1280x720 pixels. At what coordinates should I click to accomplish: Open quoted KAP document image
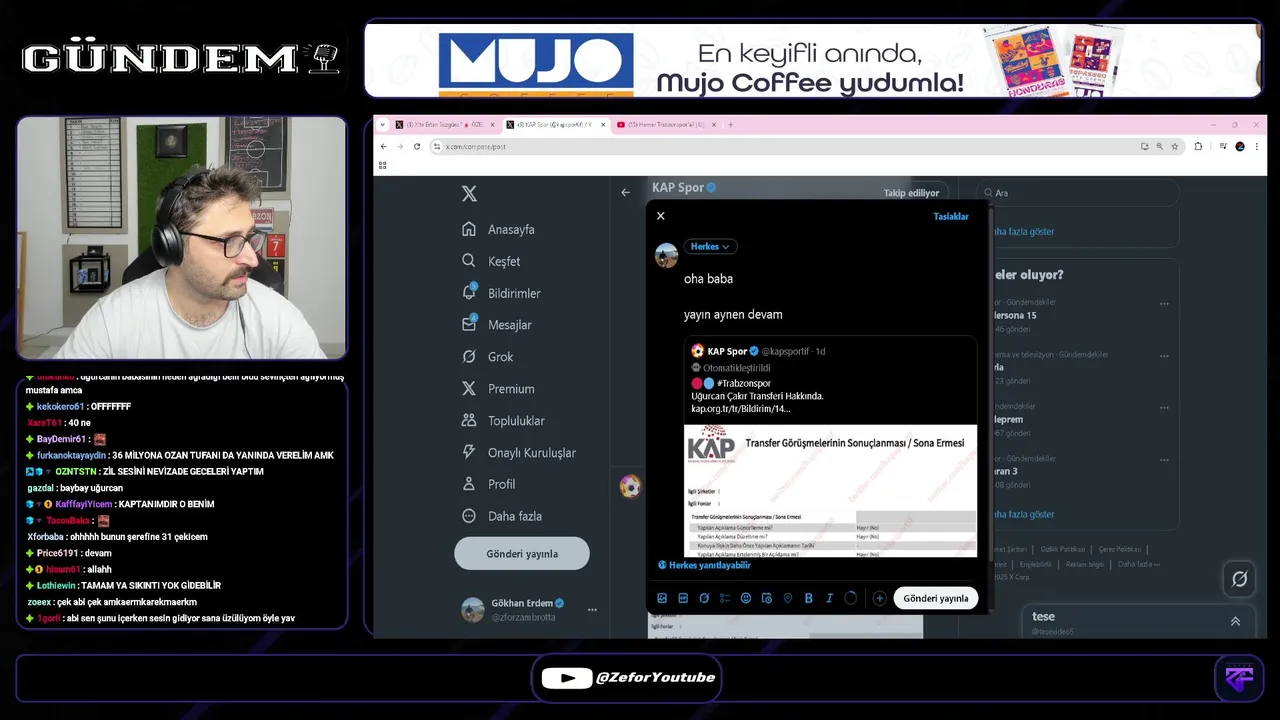830,491
